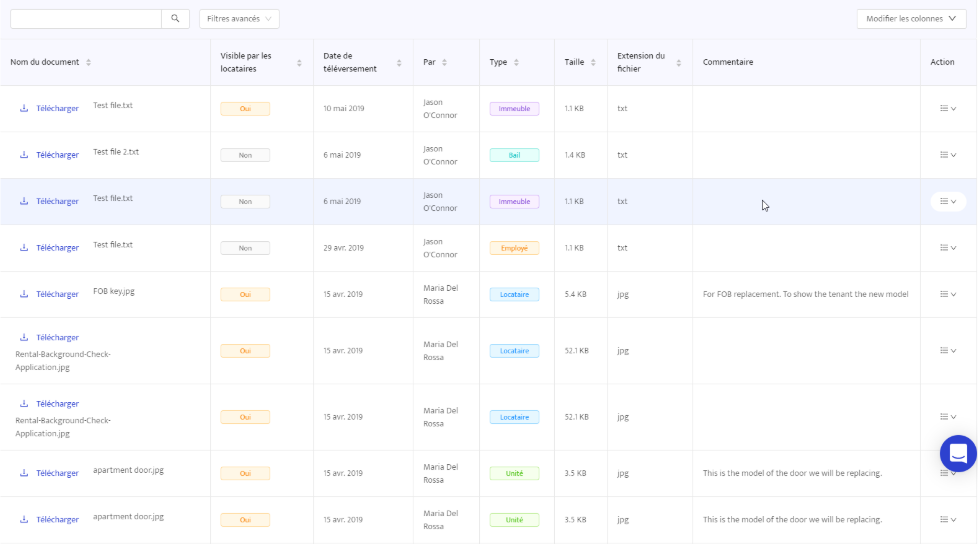978x544 pixels.
Task: Sort the table by Taille column
Action: (593, 62)
